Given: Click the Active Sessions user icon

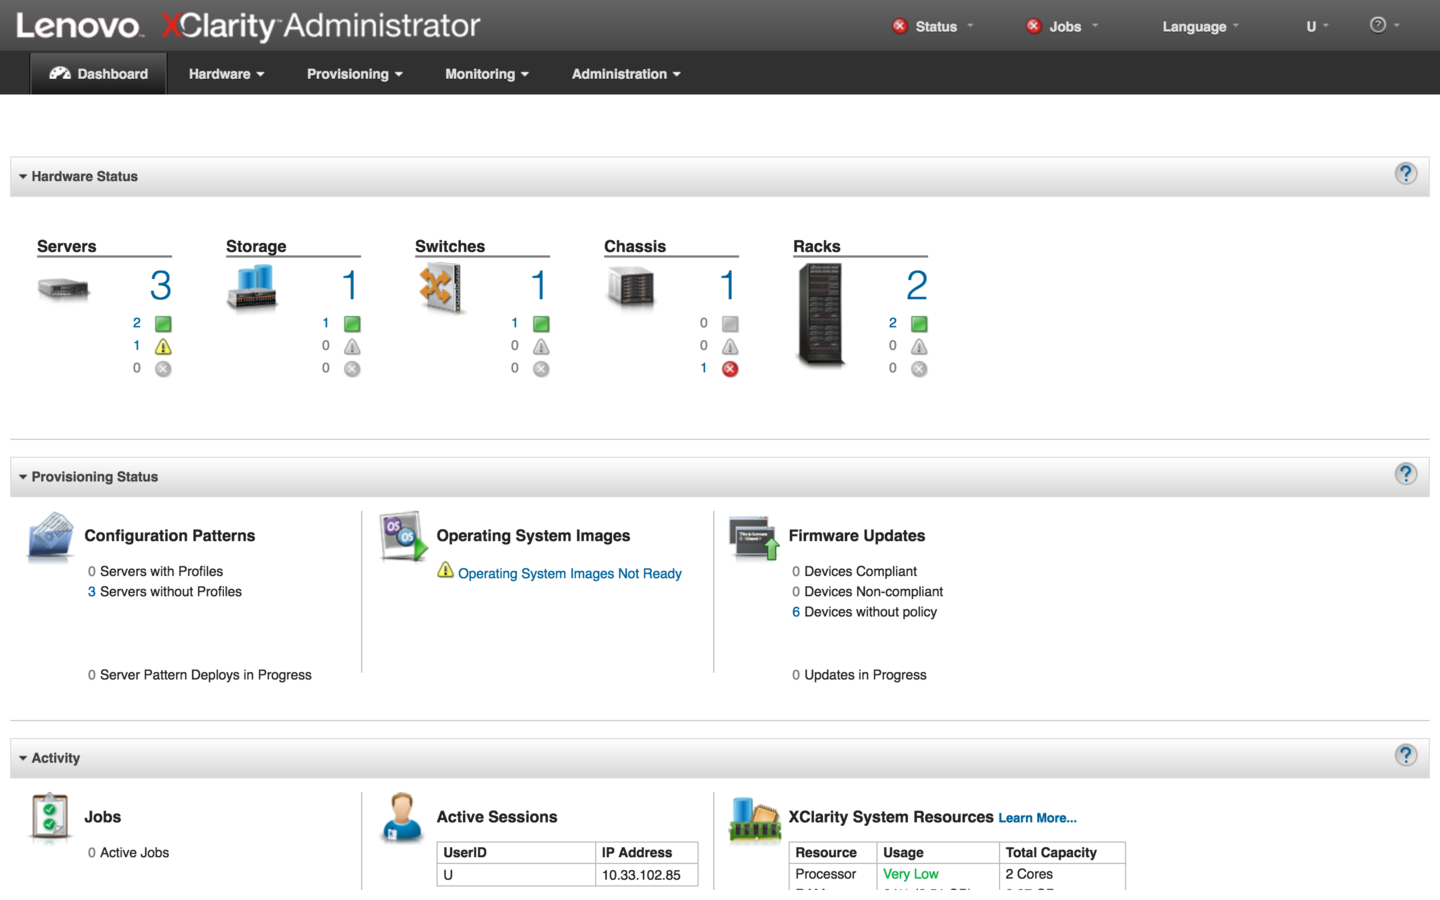Looking at the screenshot, I should (x=403, y=817).
